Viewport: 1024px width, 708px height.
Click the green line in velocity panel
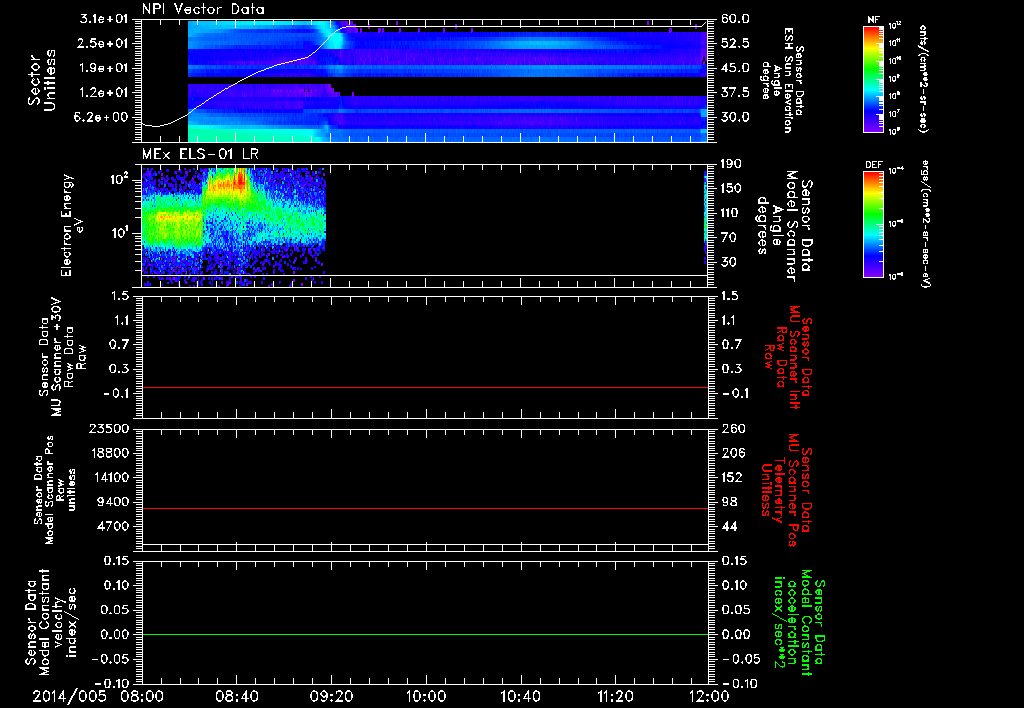click(425, 635)
